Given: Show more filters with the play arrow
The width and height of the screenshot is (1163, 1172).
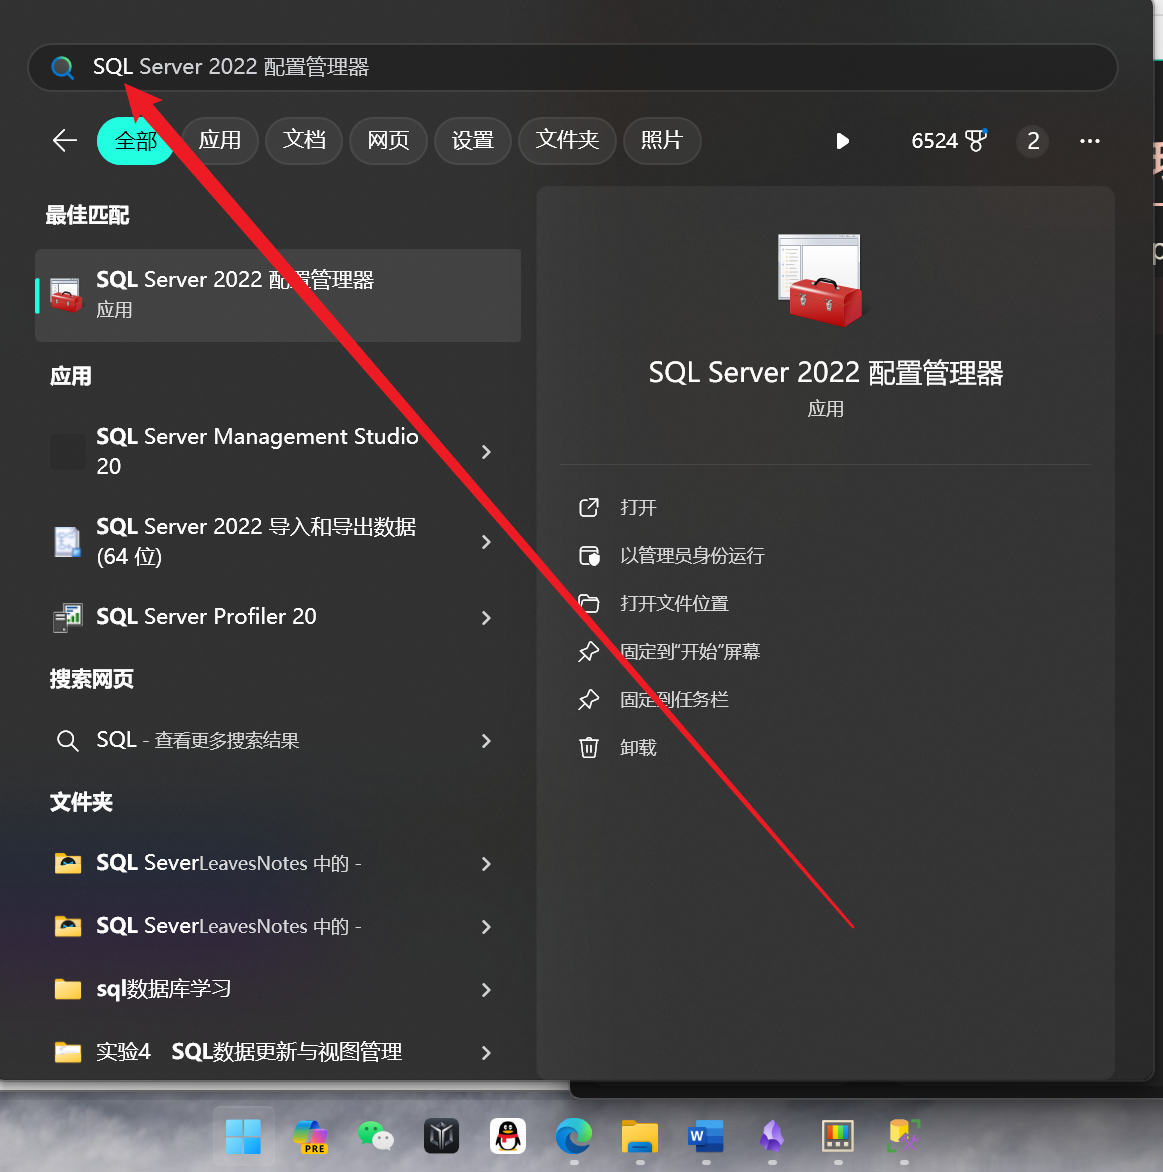Looking at the screenshot, I should (842, 141).
